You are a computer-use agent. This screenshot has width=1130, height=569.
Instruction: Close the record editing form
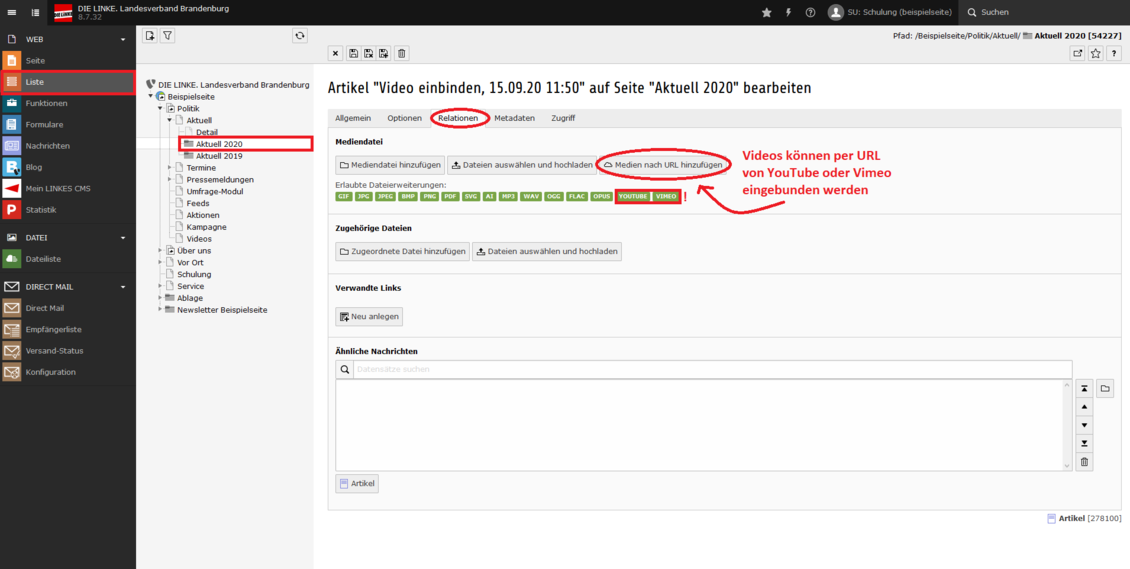pyautogui.click(x=335, y=53)
